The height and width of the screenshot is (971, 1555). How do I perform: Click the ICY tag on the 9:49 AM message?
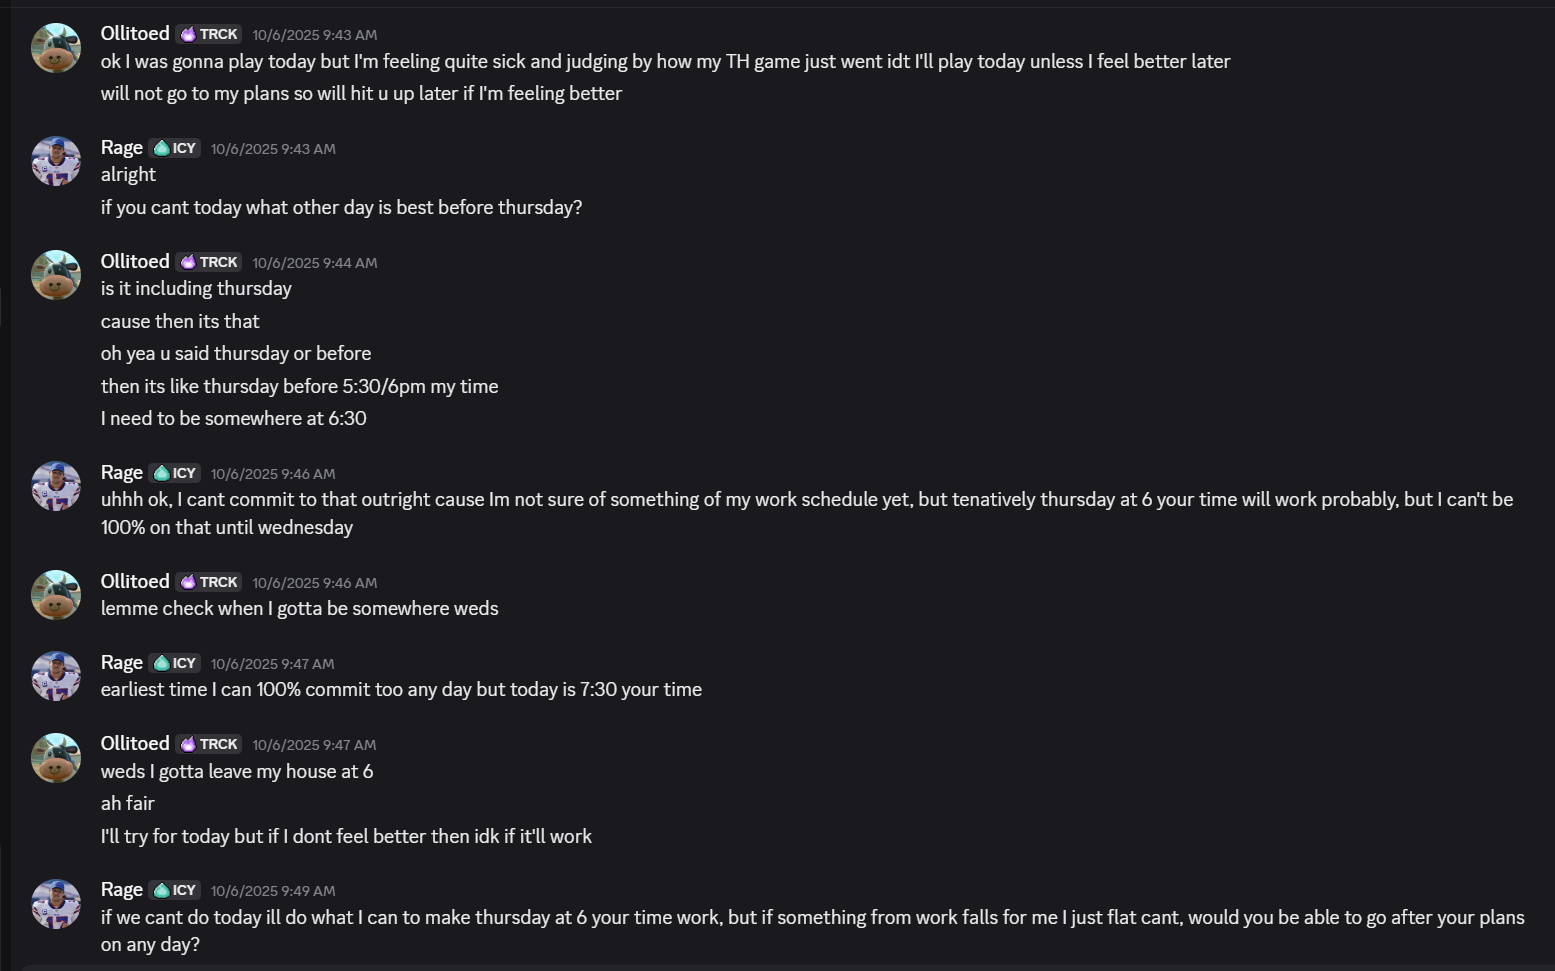(x=175, y=890)
